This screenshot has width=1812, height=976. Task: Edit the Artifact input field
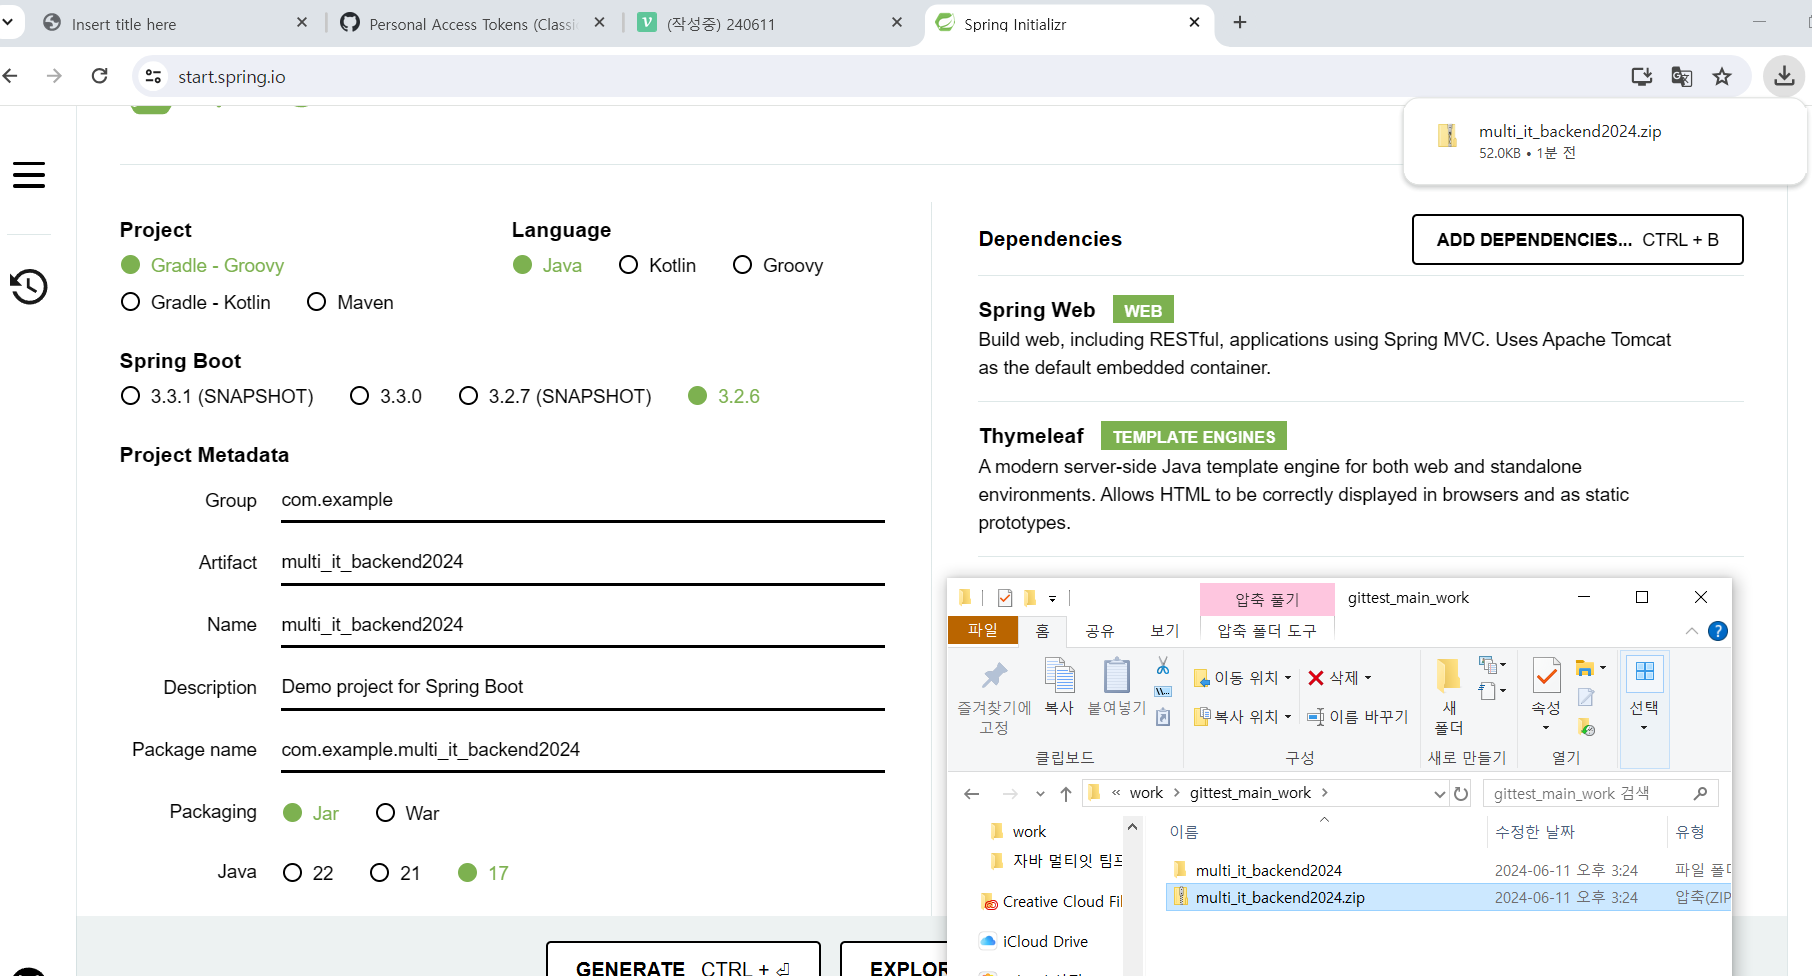click(583, 562)
